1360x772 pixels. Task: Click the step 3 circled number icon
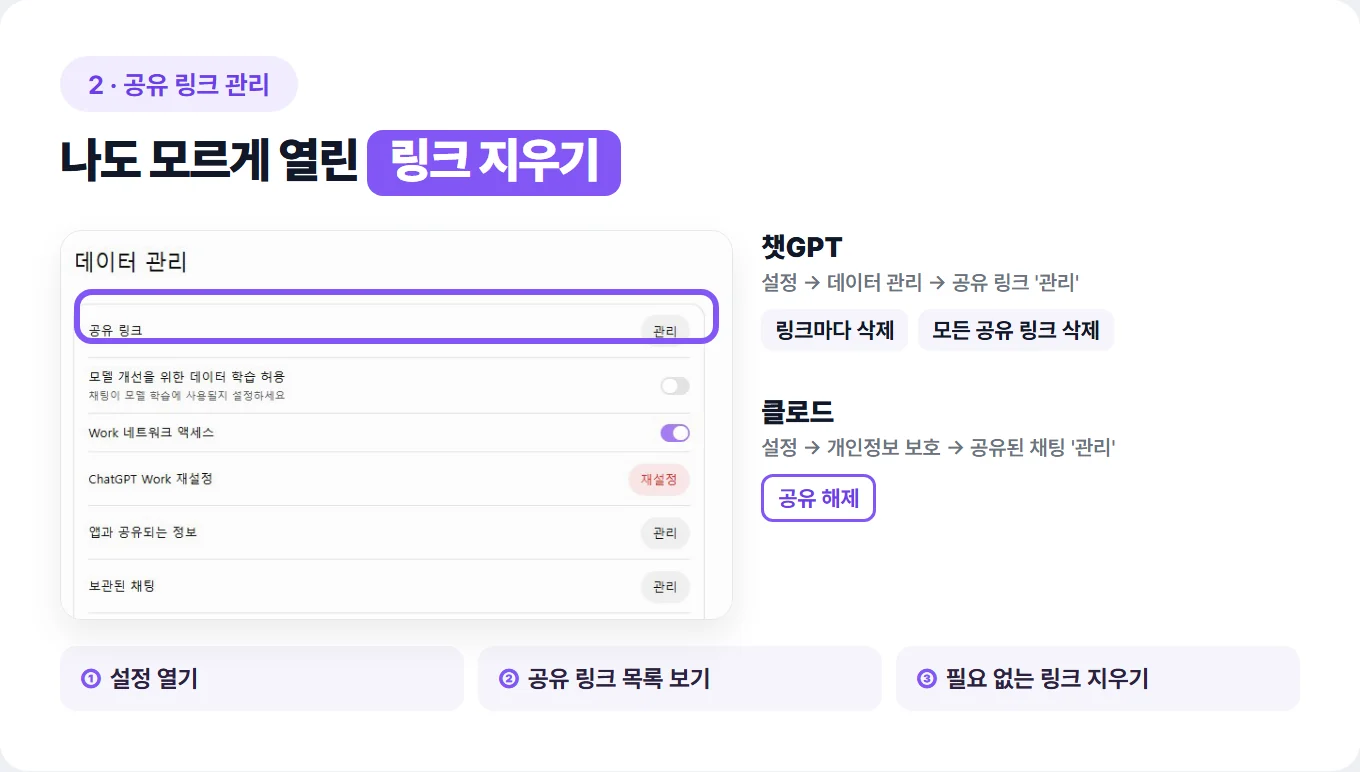[x=927, y=679]
